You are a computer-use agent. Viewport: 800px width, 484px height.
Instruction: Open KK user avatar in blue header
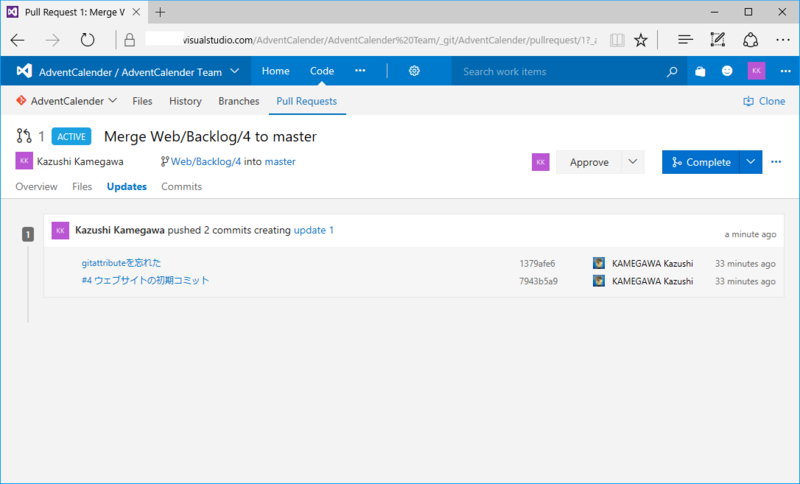click(756, 71)
